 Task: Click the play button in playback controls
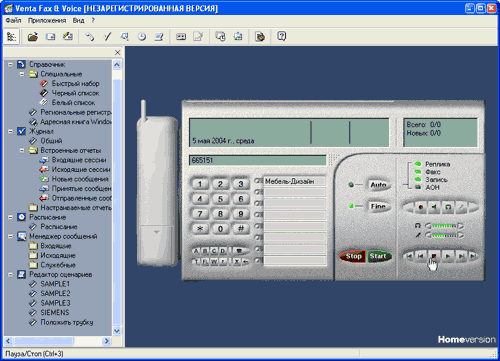[448, 256]
